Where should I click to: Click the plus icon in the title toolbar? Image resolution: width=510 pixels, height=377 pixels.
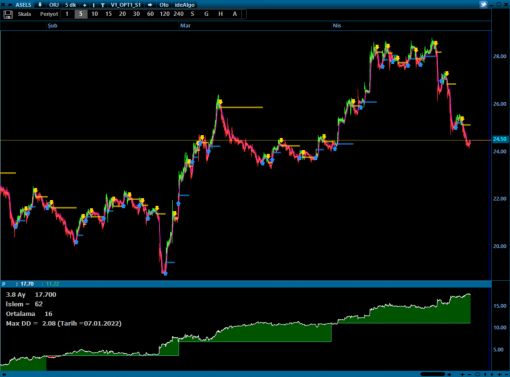pyautogui.click(x=84, y=5)
